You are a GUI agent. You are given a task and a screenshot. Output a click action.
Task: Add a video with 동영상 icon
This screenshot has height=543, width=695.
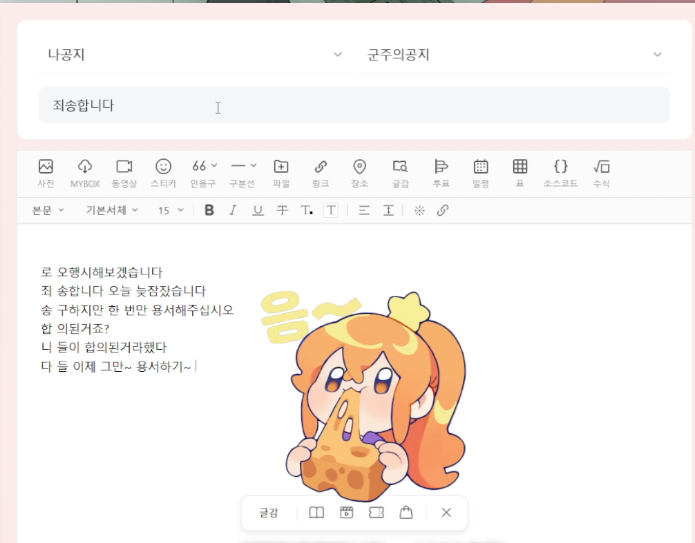coord(124,172)
